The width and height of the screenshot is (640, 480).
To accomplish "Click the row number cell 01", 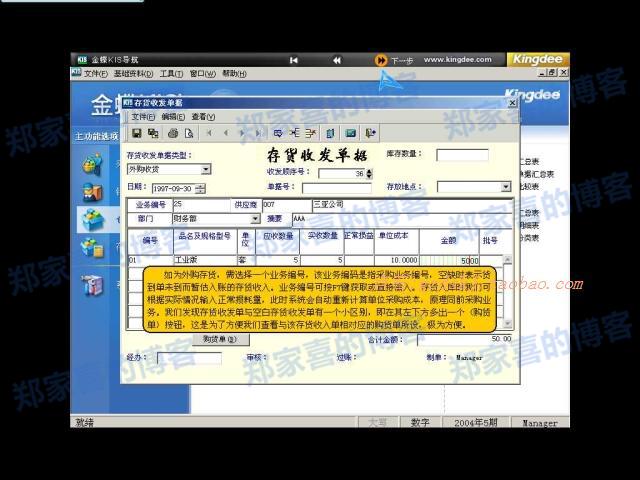I will [x=151, y=260].
